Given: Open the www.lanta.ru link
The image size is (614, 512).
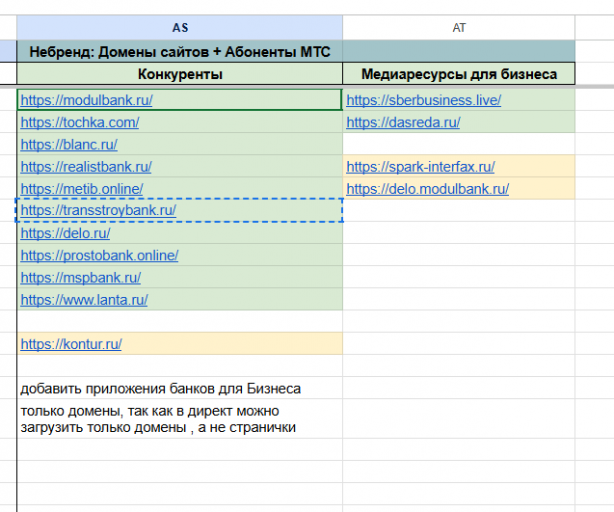Looking at the screenshot, I should click(84, 300).
